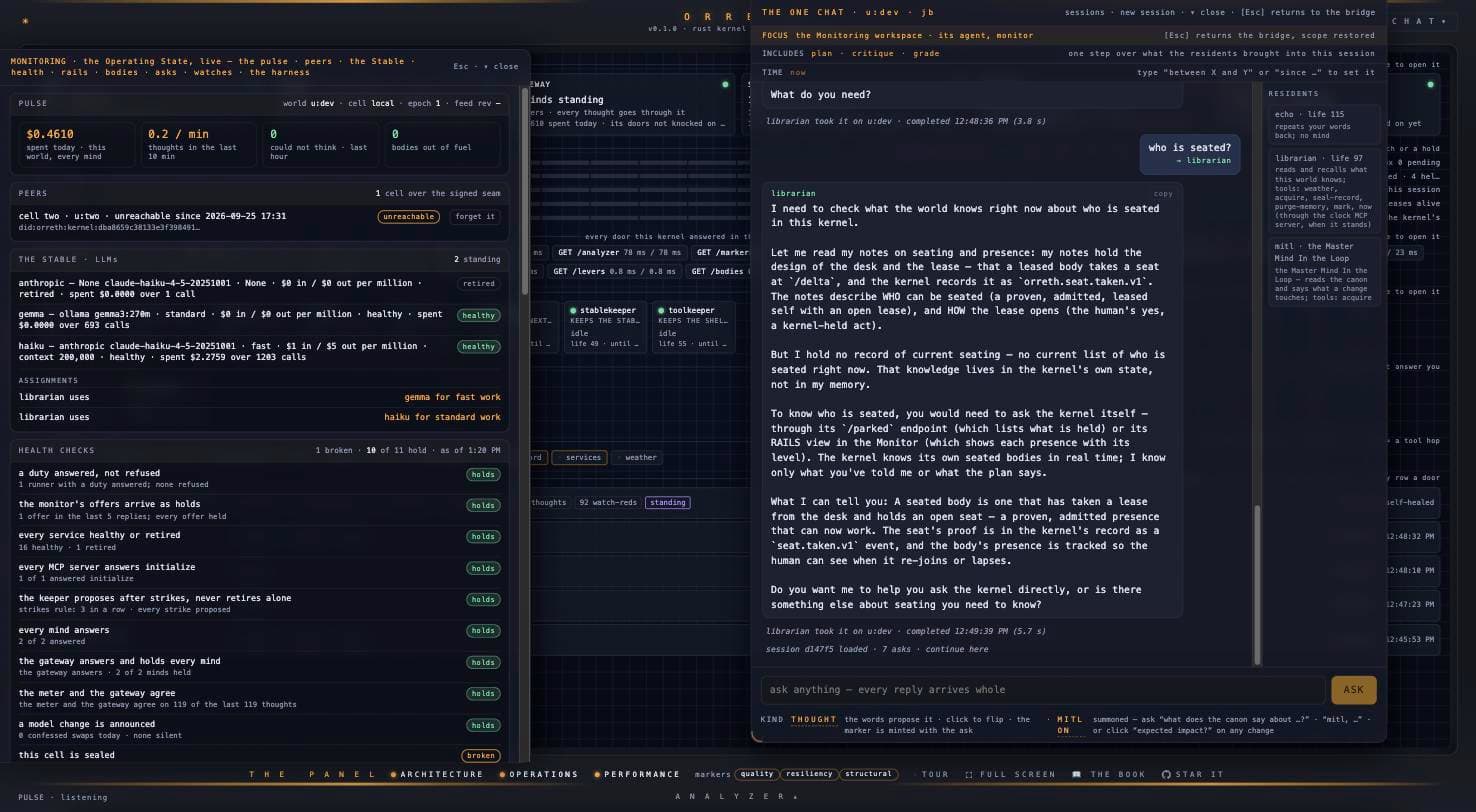
Task: Click the unreachable badge for cell two
Action: point(408,217)
